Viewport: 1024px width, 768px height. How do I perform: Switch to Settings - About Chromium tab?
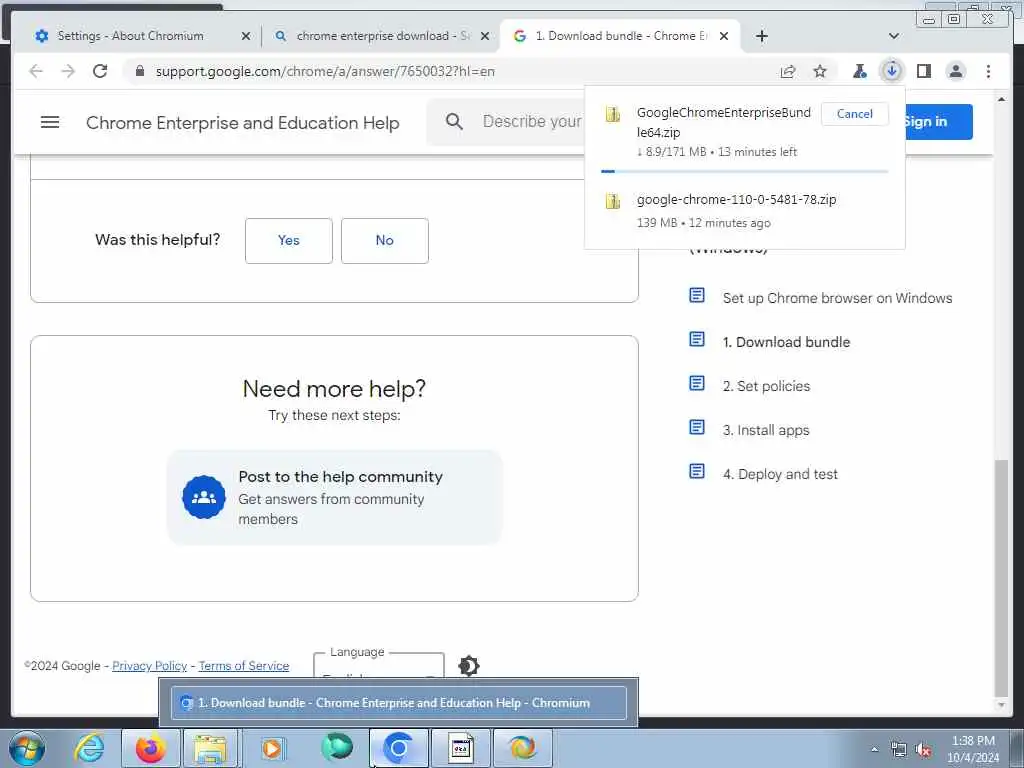pos(130,36)
